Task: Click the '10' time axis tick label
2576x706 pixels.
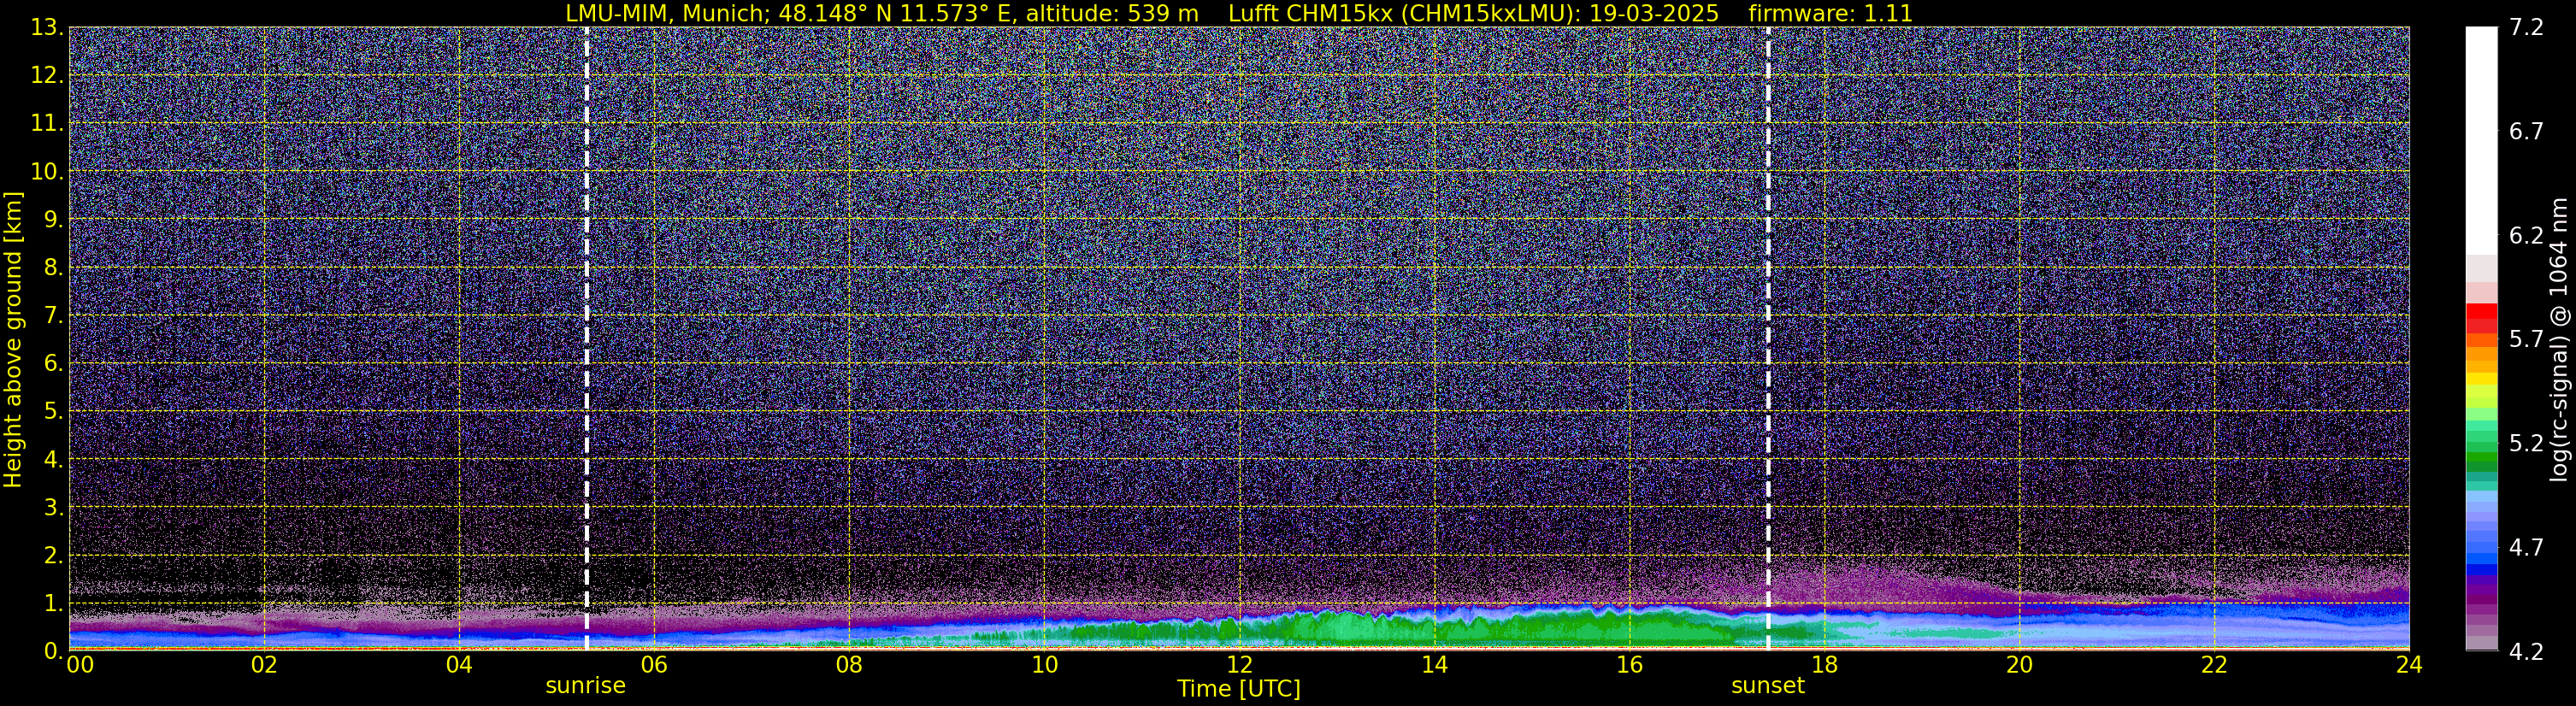Action: pos(1044,666)
